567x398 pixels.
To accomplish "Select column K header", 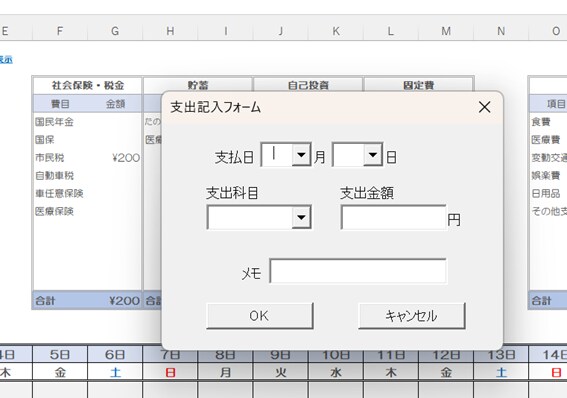I will tap(336, 31).
